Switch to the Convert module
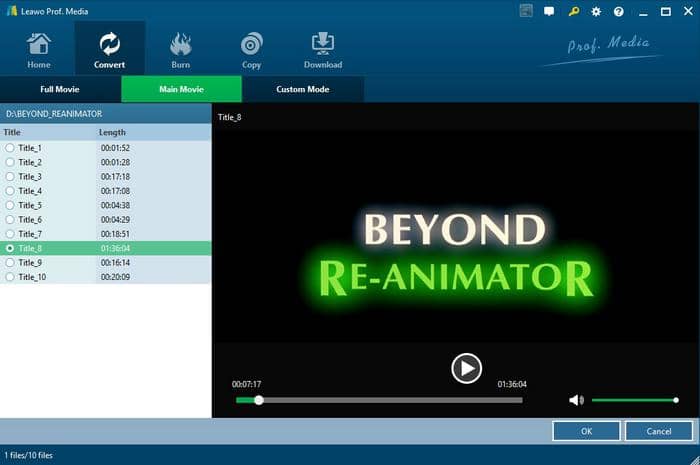The height and width of the screenshot is (465, 700). [109, 50]
